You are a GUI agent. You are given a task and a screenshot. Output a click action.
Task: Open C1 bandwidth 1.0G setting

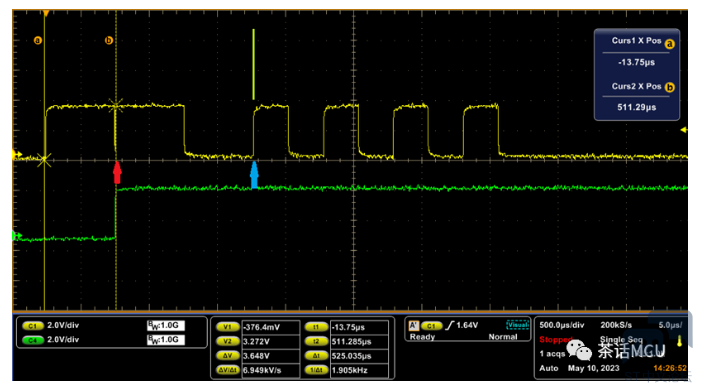(x=166, y=325)
